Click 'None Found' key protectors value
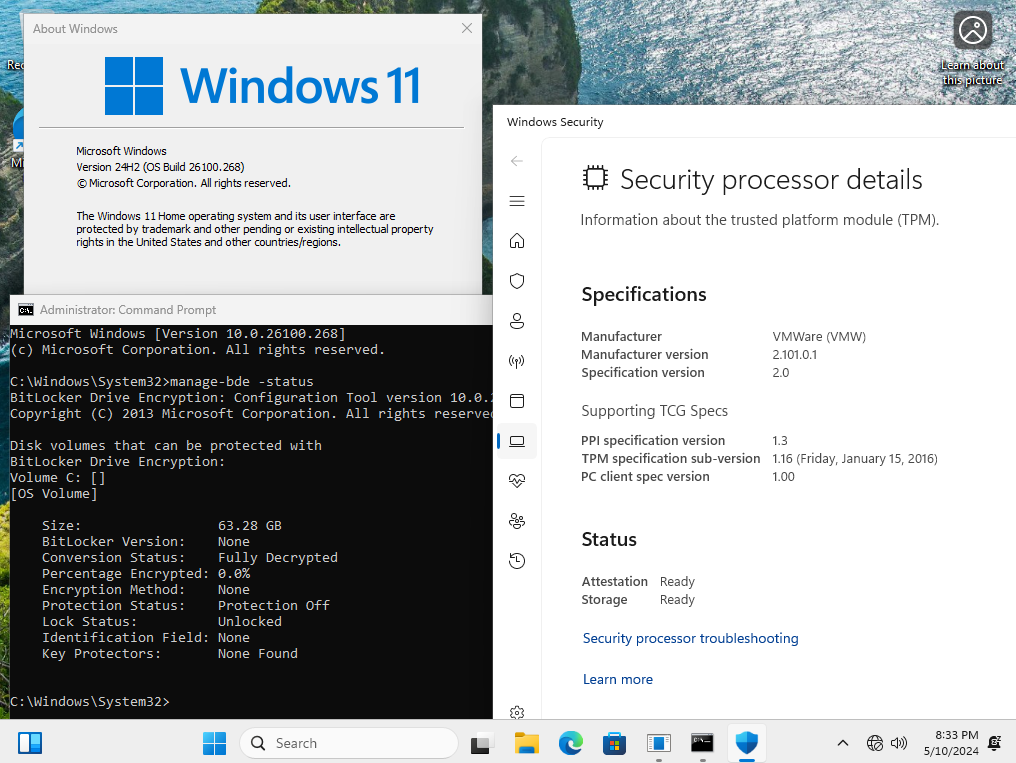The image size is (1016, 763). point(258,654)
